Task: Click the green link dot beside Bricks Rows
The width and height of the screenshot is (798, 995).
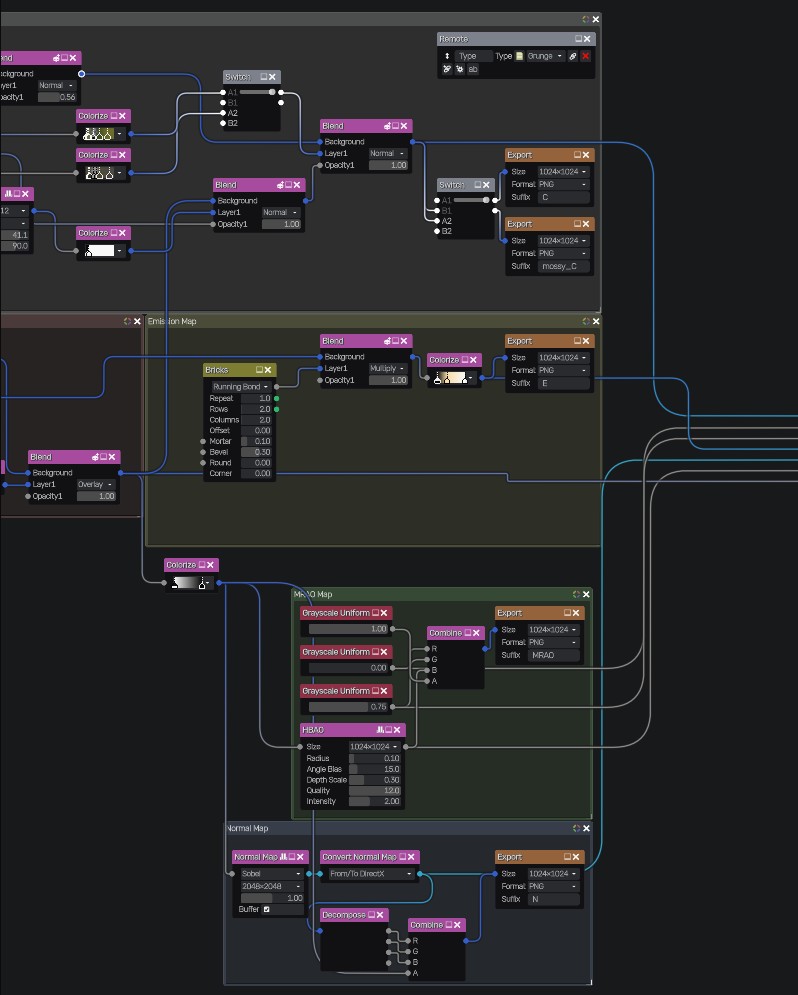Action: coord(277,409)
